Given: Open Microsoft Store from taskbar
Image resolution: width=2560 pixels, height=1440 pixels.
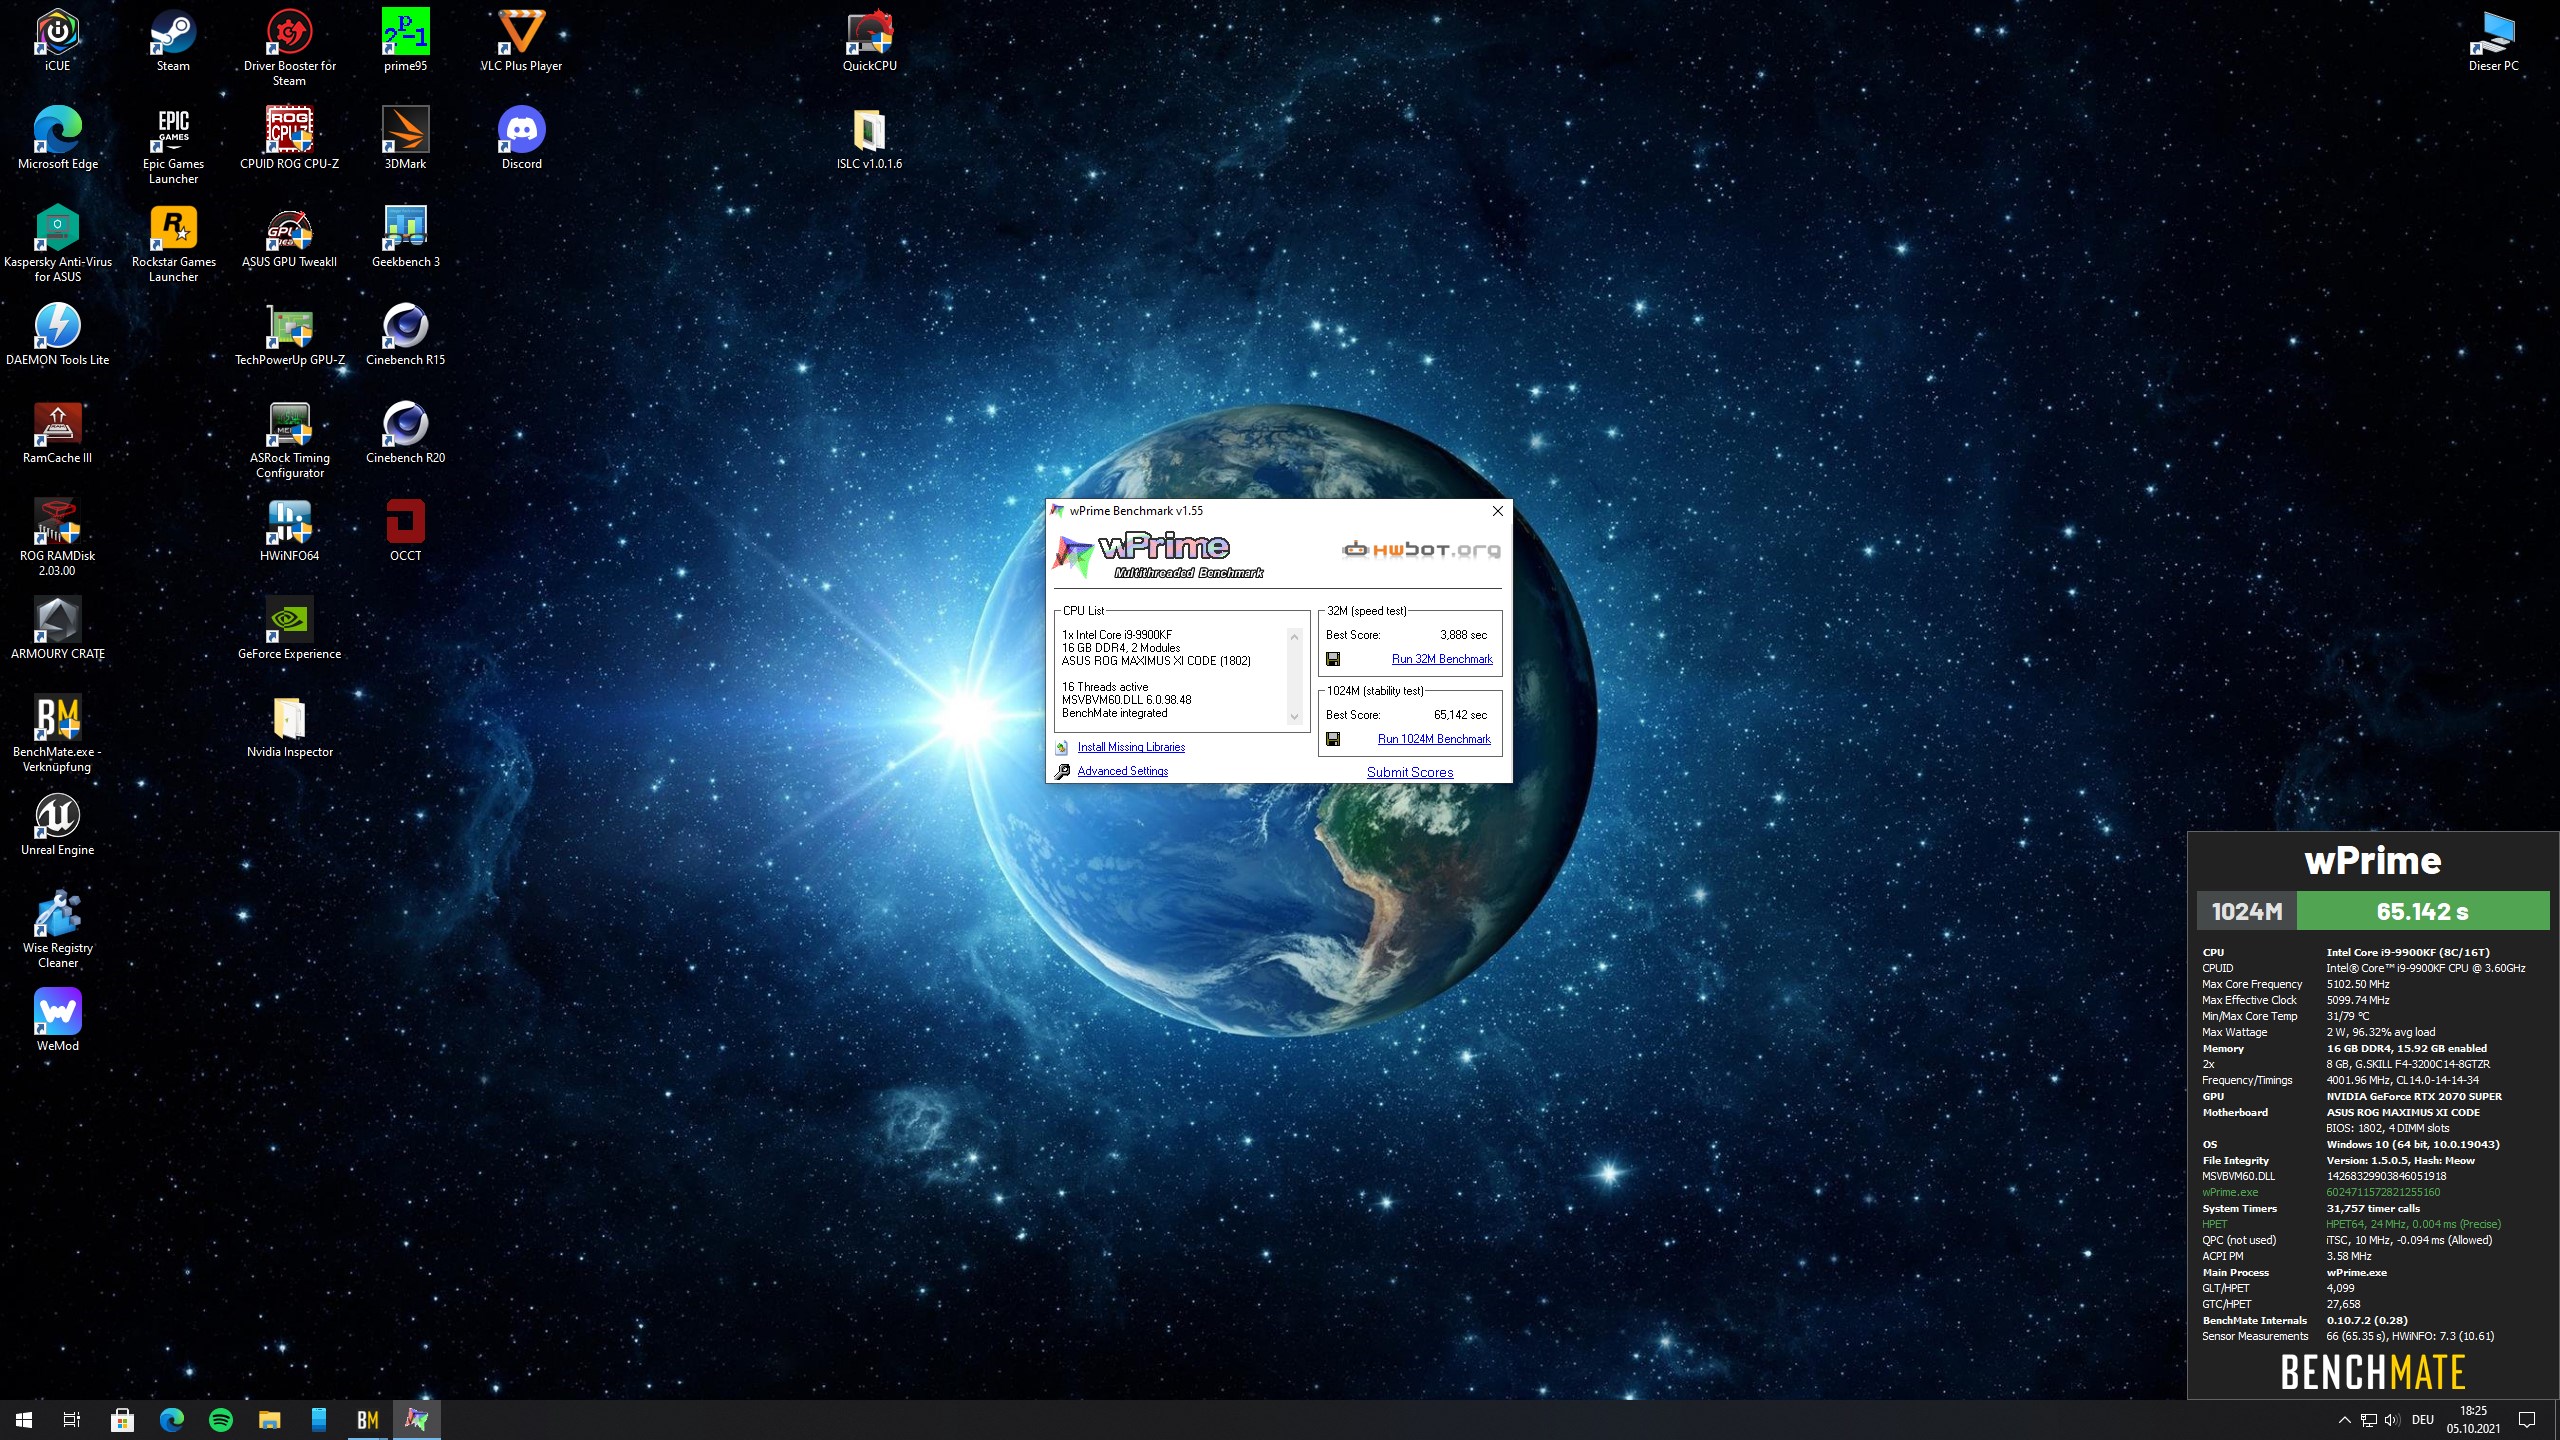Looking at the screenshot, I should 122,1419.
